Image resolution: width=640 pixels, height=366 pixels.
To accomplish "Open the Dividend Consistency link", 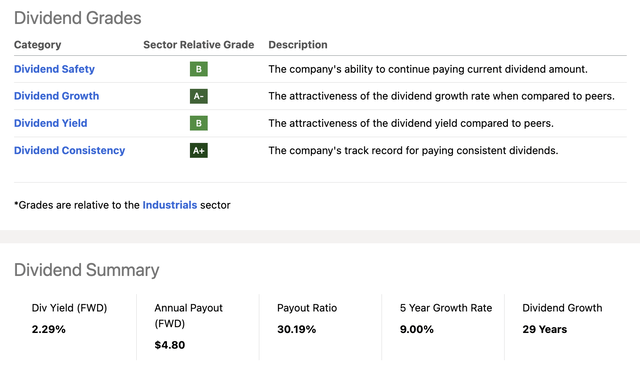I will (x=69, y=151).
